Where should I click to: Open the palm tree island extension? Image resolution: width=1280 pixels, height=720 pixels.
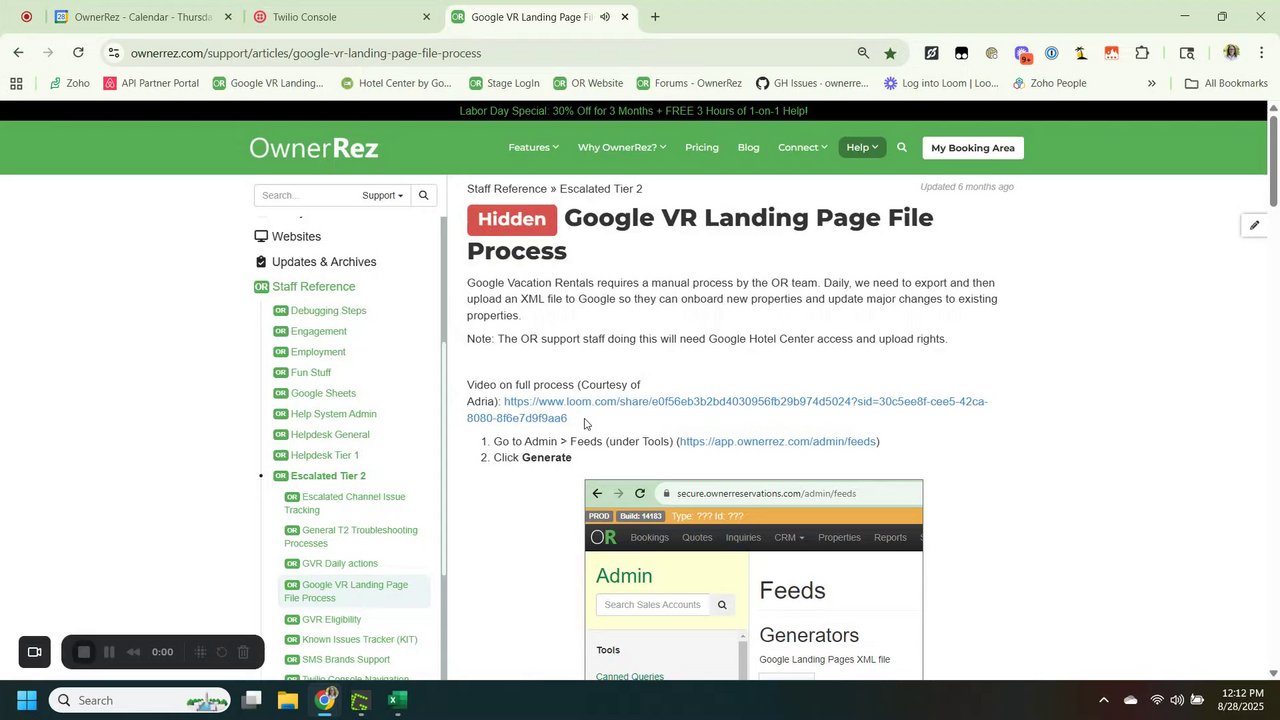[x=1081, y=53]
